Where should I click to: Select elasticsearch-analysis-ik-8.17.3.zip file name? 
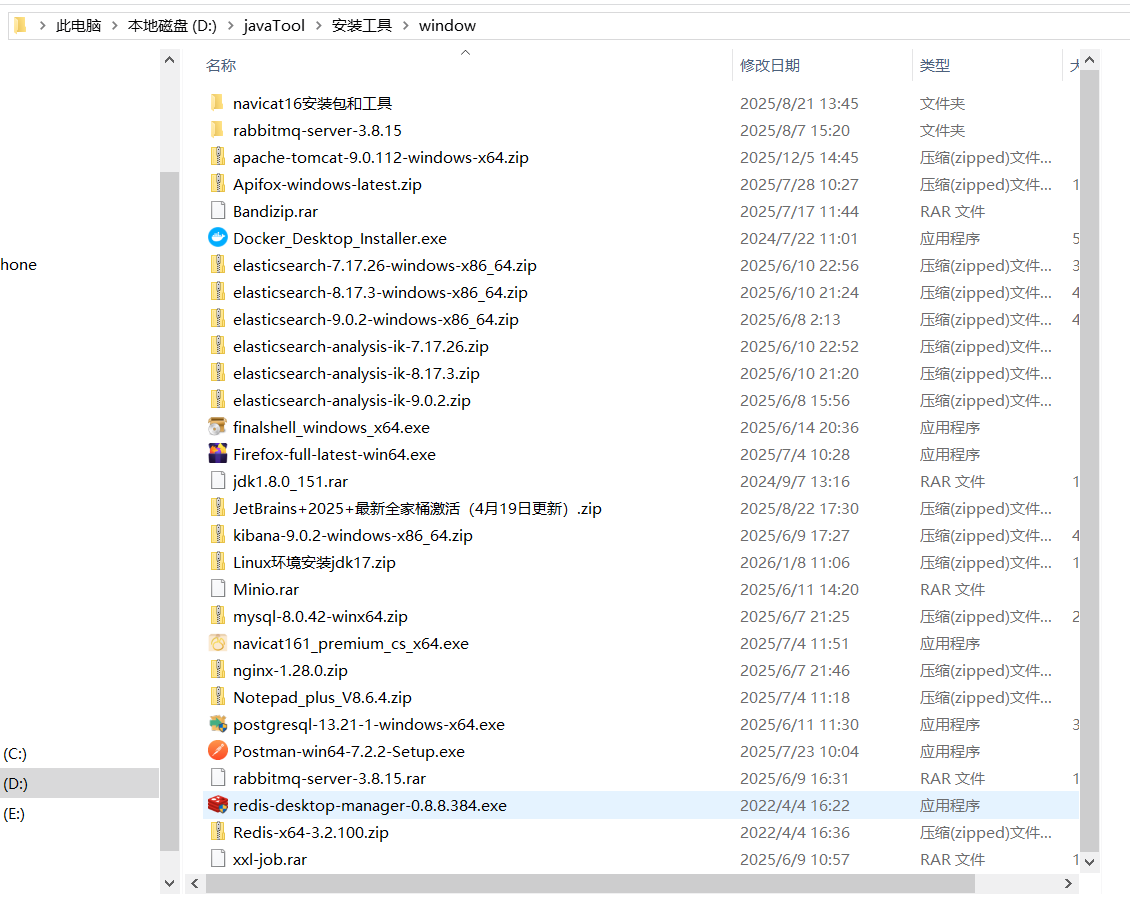[356, 373]
